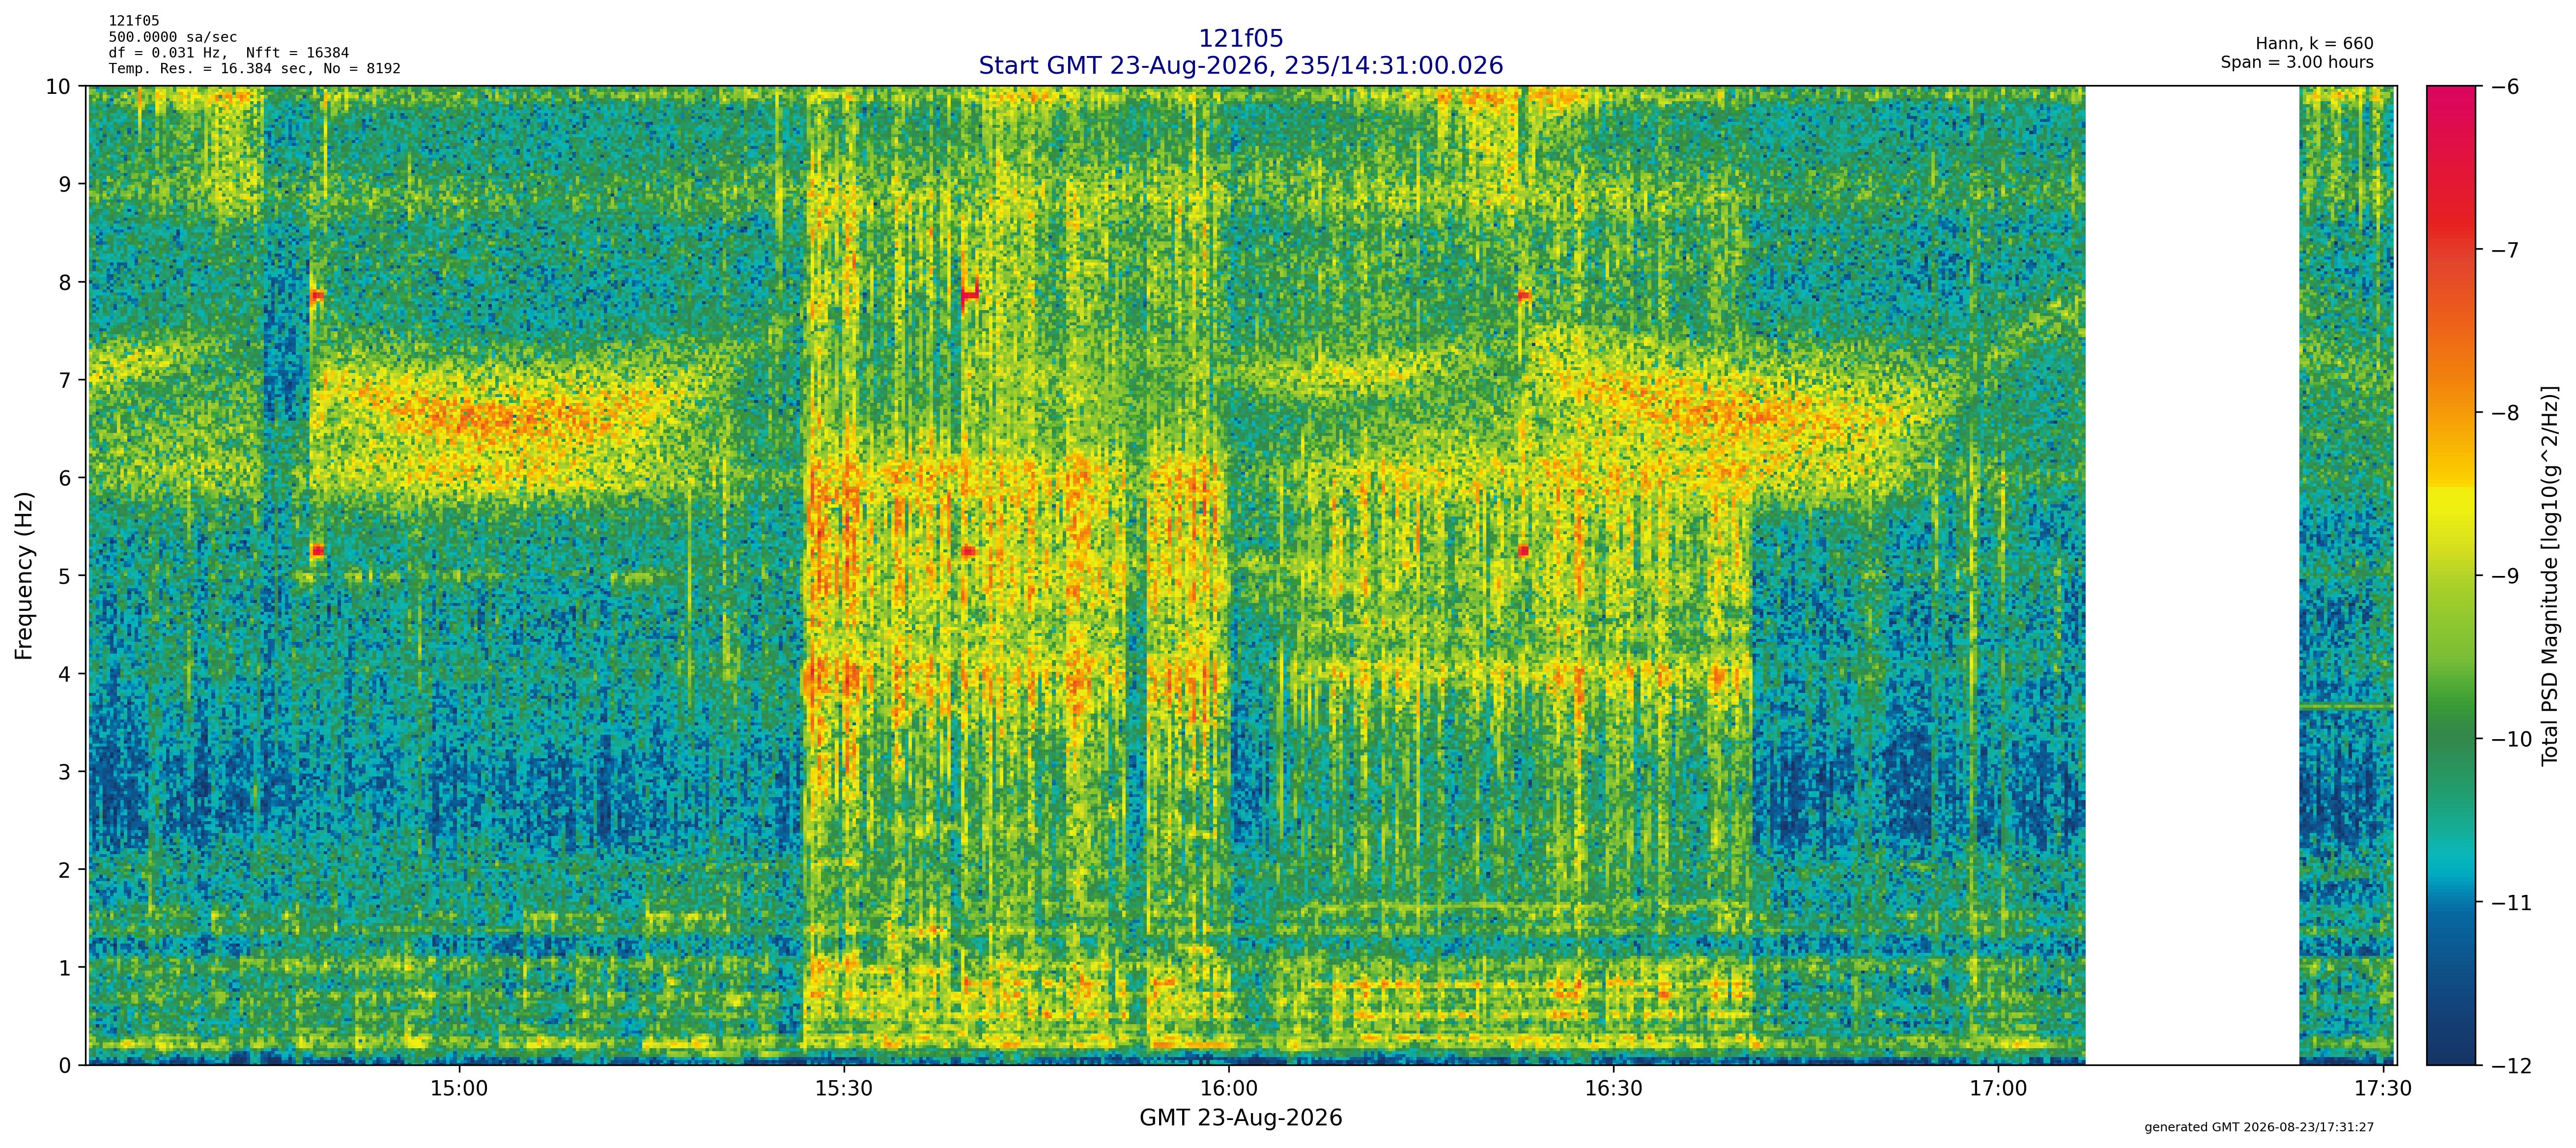Click the colorbar tick label "−8"

click(x=2505, y=413)
